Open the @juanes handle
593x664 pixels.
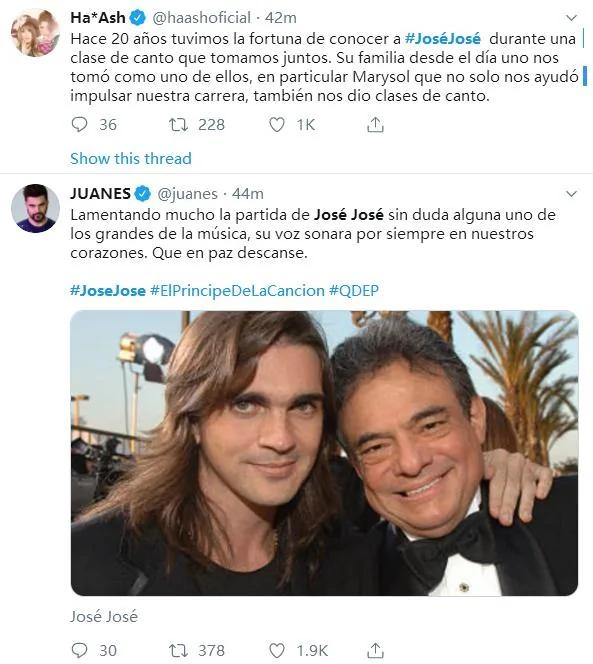point(187,194)
